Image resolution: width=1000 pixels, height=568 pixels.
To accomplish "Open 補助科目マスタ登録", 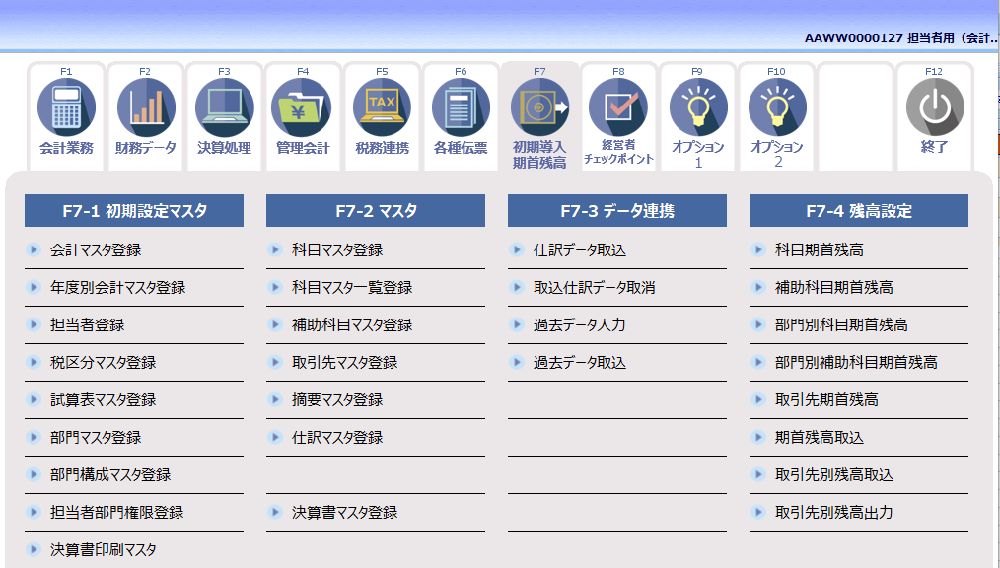I will click(x=352, y=325).
